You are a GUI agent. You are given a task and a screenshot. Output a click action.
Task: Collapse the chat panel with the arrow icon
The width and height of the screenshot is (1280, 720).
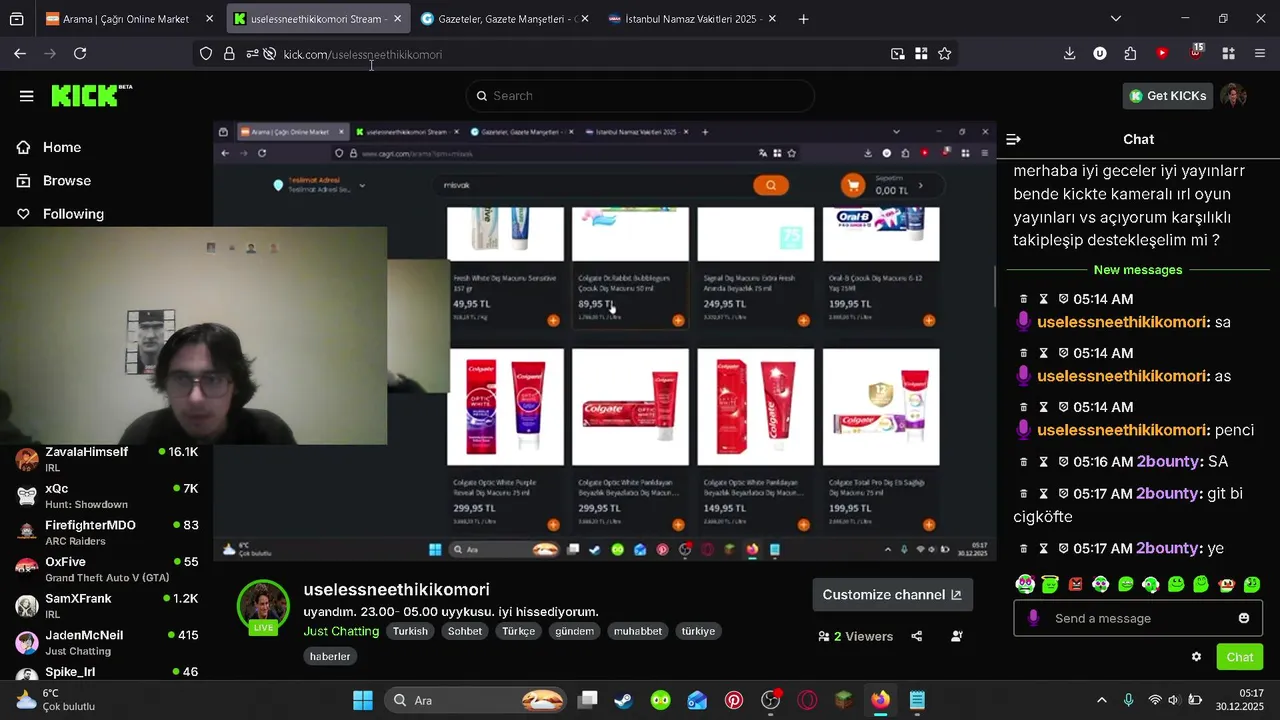(1013, 140)
